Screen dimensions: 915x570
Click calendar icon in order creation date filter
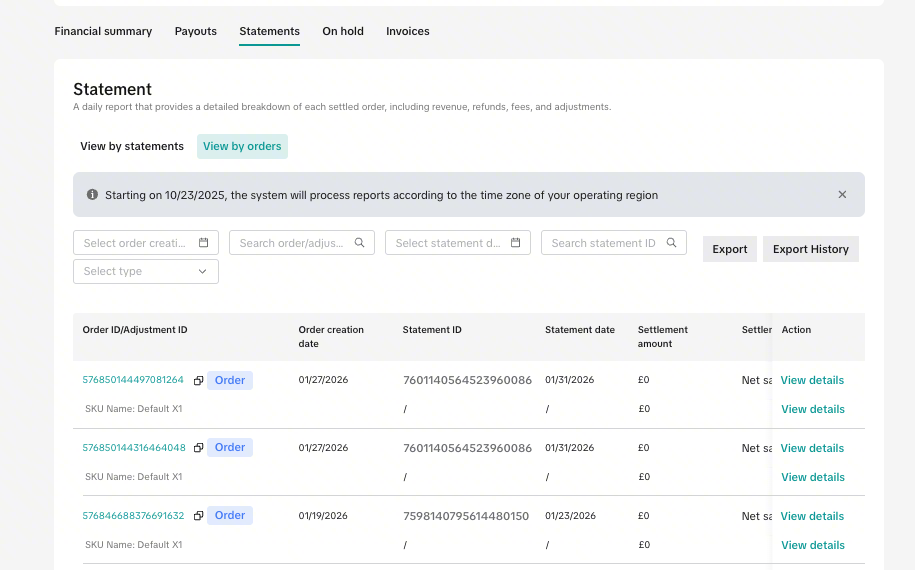point(204,243)
